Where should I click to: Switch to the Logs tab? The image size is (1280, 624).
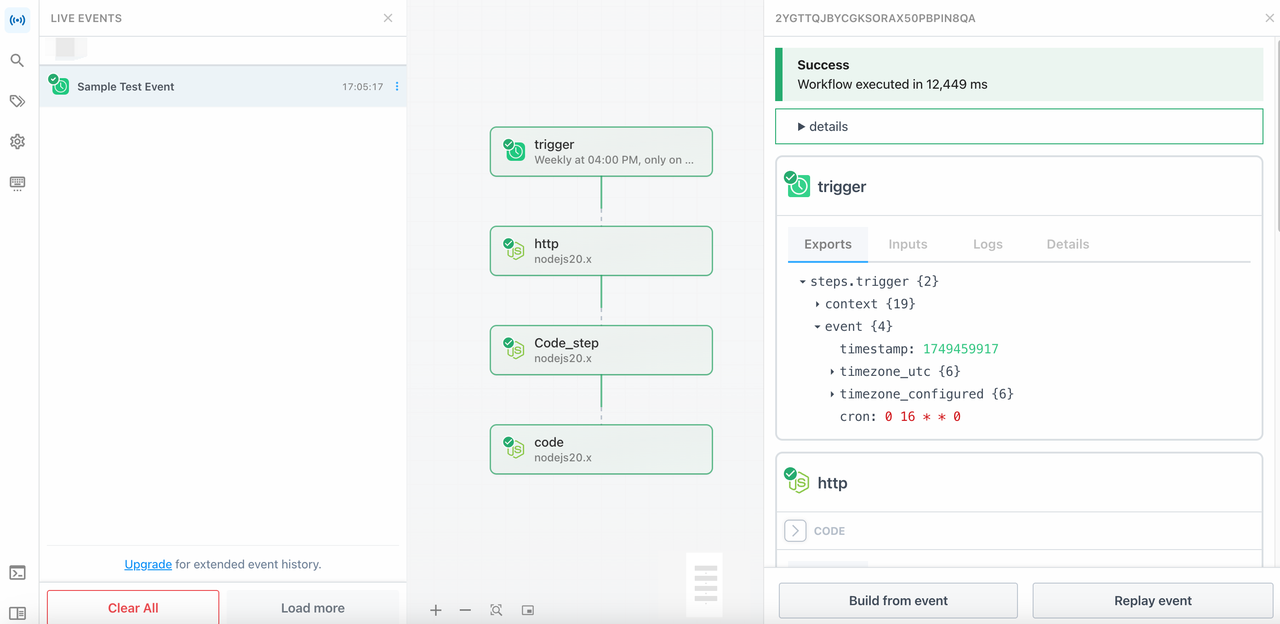click(x=987, y=244)
